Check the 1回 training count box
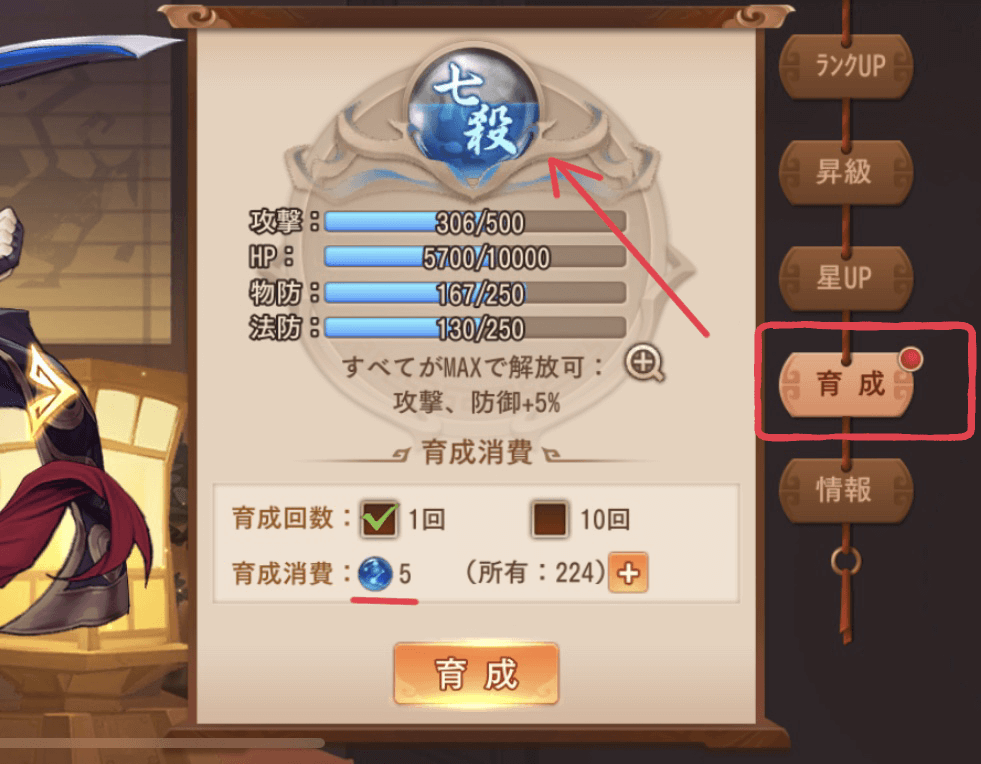Screen dimensions: 981x764 pos(379,519)
